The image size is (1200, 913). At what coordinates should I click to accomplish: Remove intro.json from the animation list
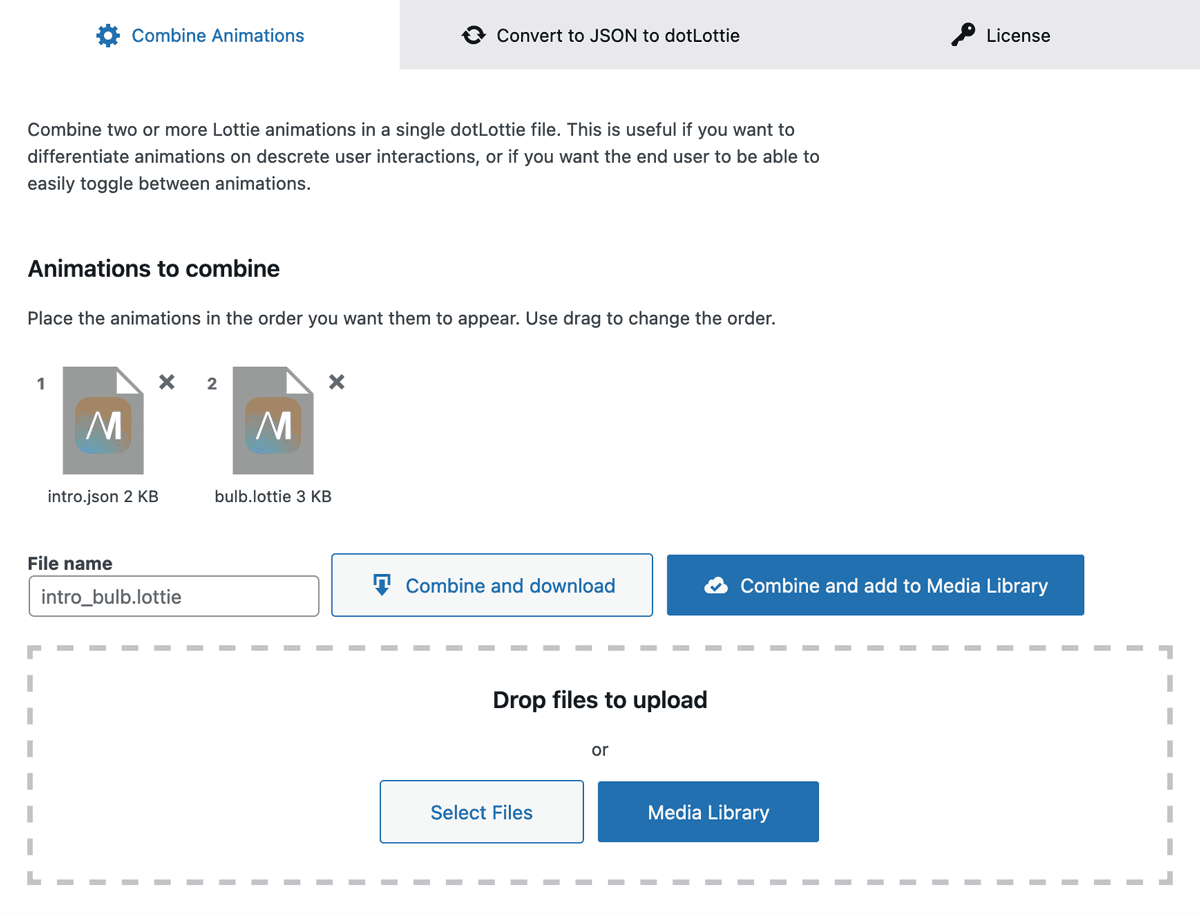[x=167, y=382]
